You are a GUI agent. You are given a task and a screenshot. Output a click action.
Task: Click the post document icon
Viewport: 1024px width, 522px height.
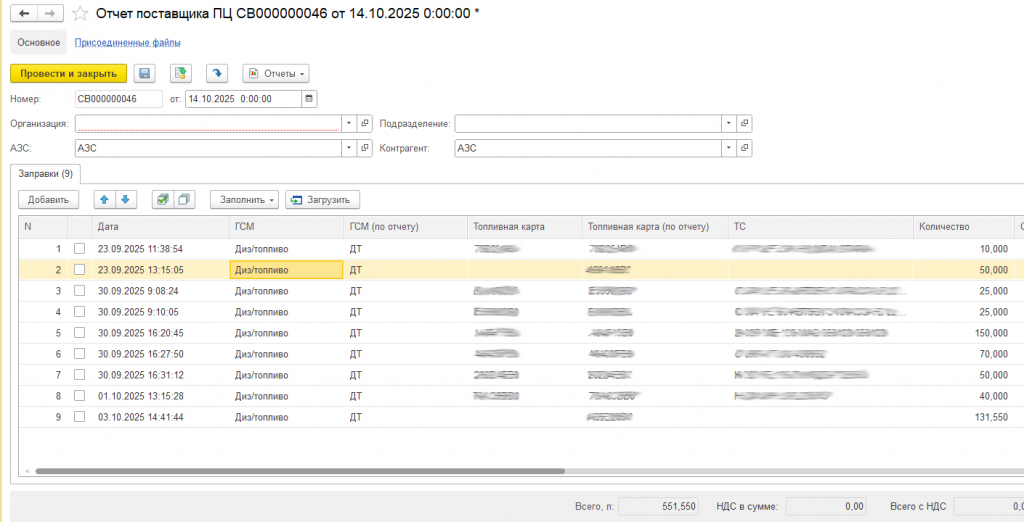pyautogui.click(x=181, y=74)
